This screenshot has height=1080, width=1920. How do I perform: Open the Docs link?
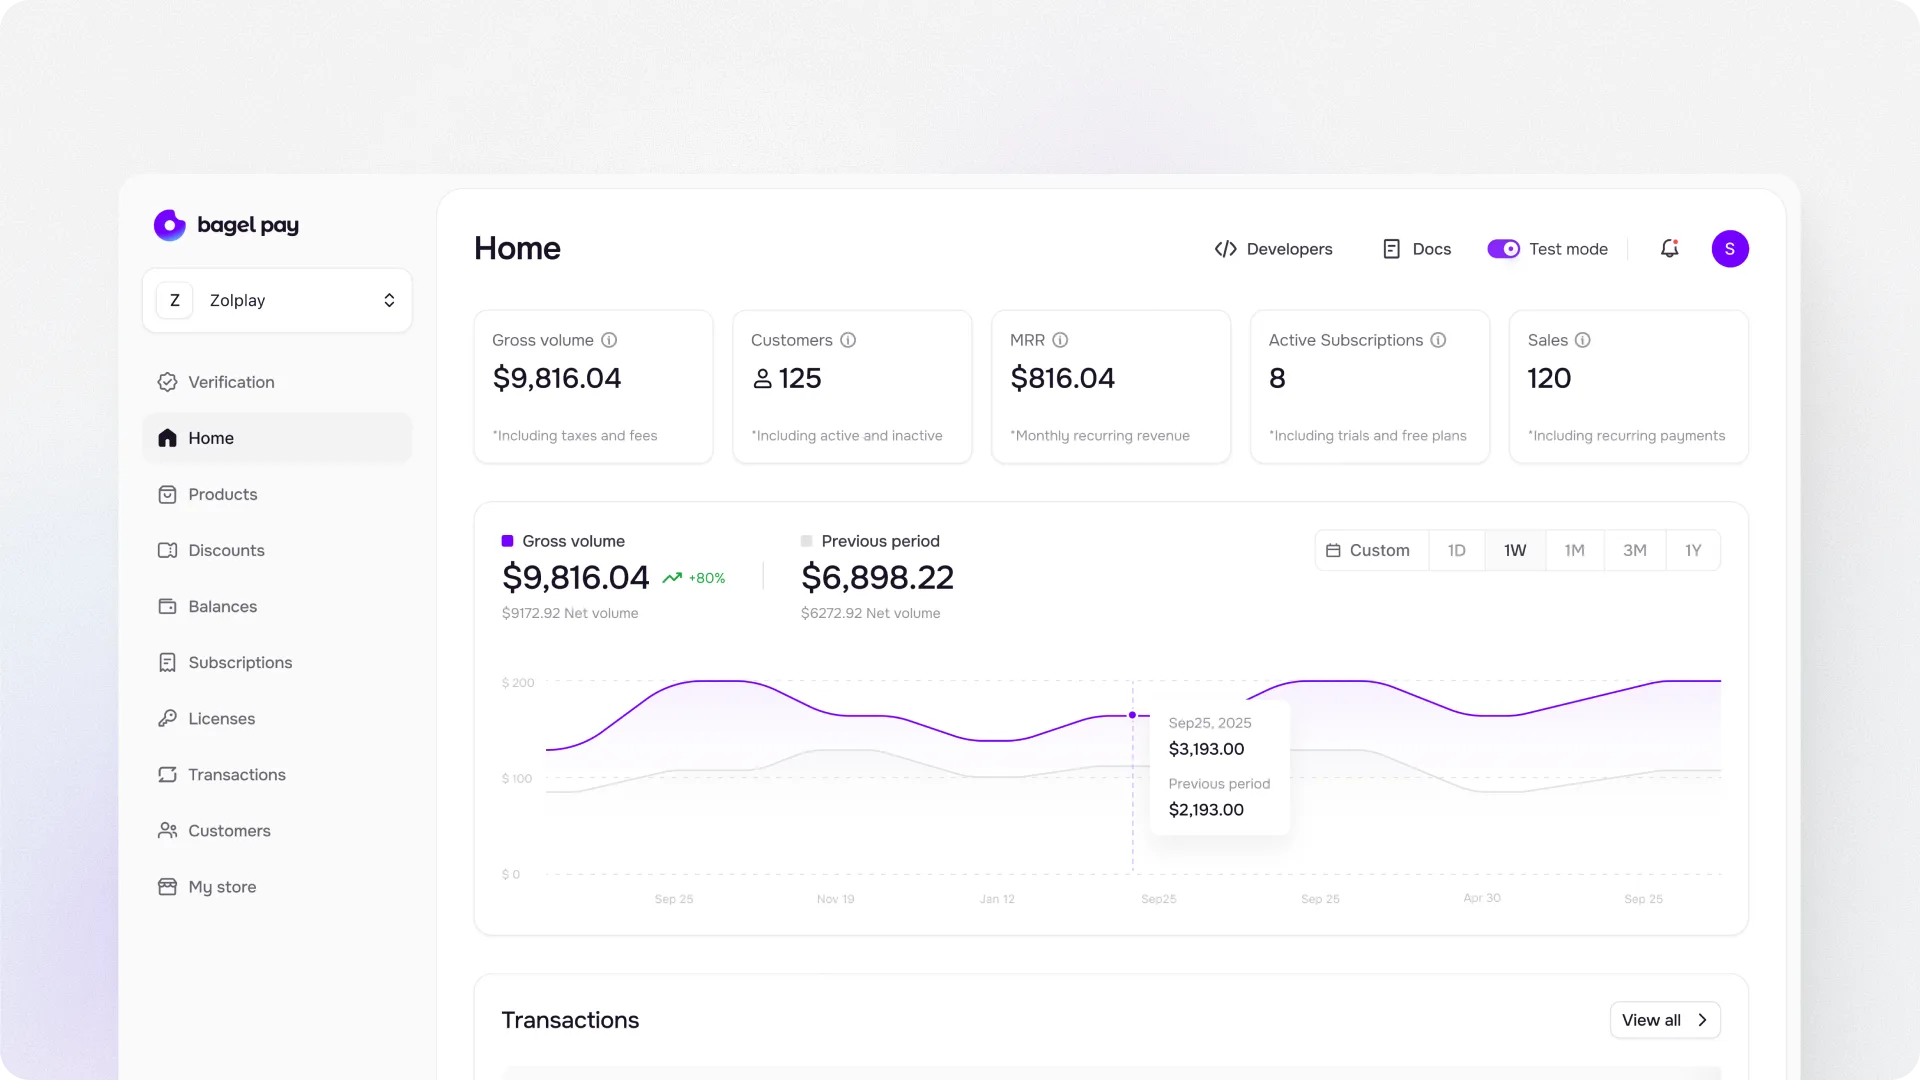click(x=1416, y=249)
